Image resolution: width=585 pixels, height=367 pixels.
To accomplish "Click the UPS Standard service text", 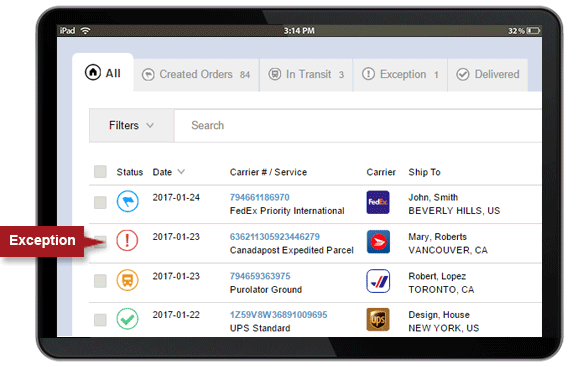I will coord(260,328).
